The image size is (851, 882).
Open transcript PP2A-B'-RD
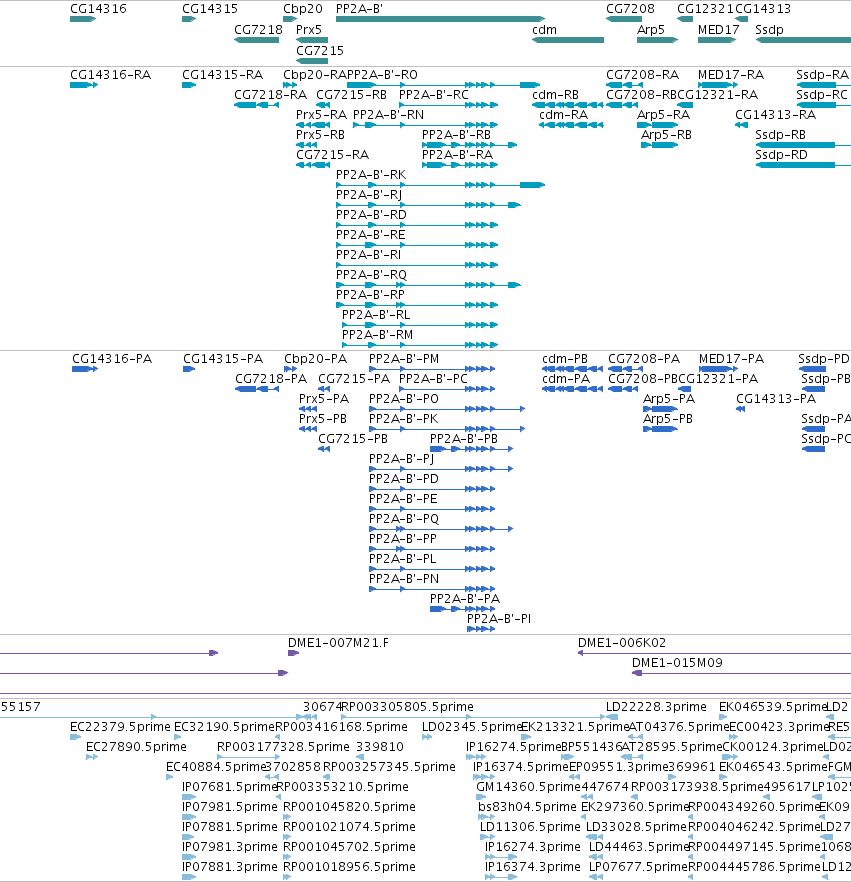tap(417, 225)
